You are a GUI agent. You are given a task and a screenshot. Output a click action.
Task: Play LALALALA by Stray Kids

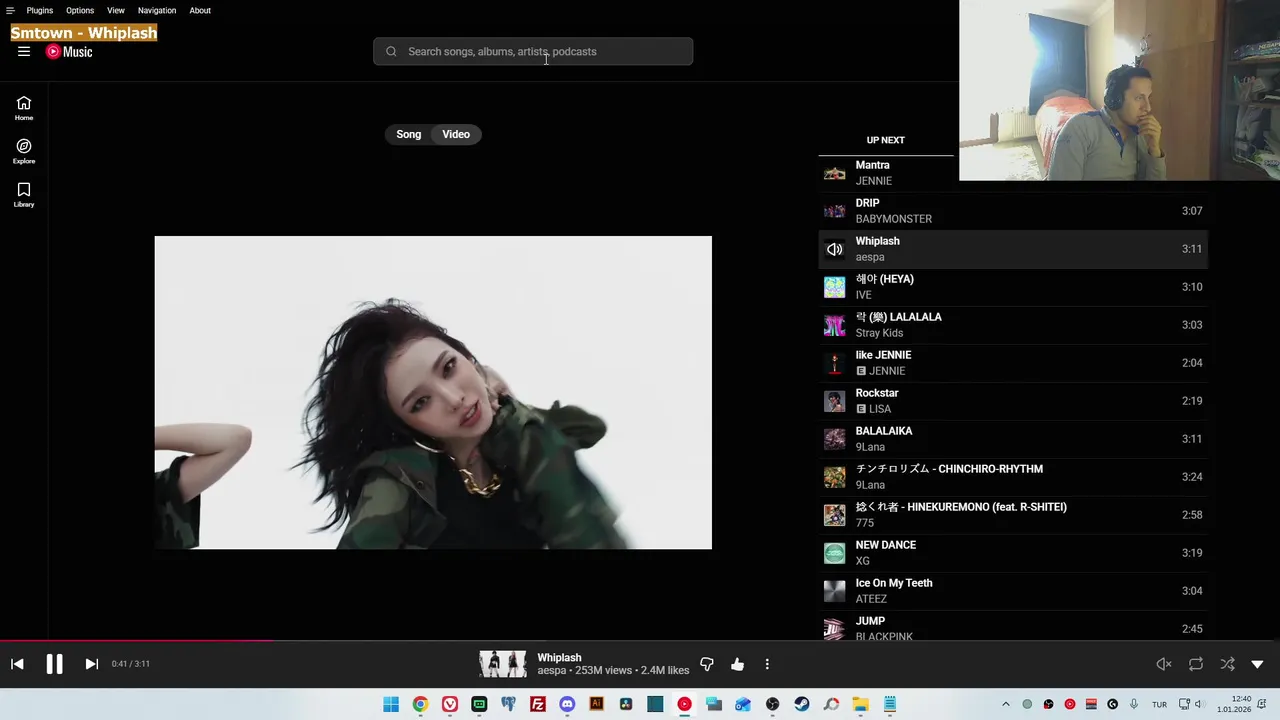(x=1013, y=325)
